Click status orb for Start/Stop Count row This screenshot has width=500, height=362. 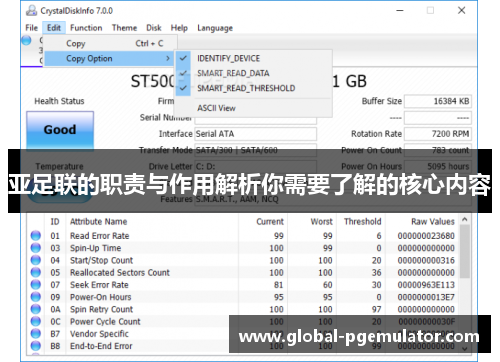pos(36,260)
